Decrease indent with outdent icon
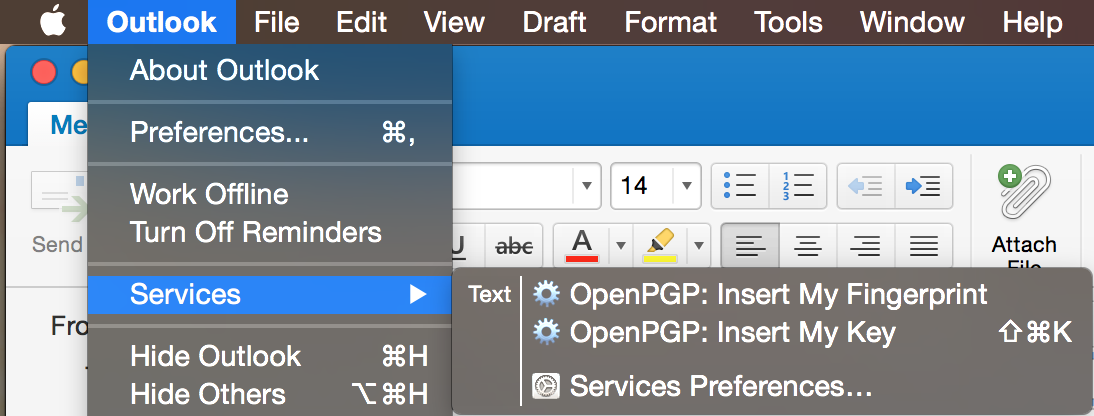1094x416 pixels. pyautogui.click(x=866, y=186)
